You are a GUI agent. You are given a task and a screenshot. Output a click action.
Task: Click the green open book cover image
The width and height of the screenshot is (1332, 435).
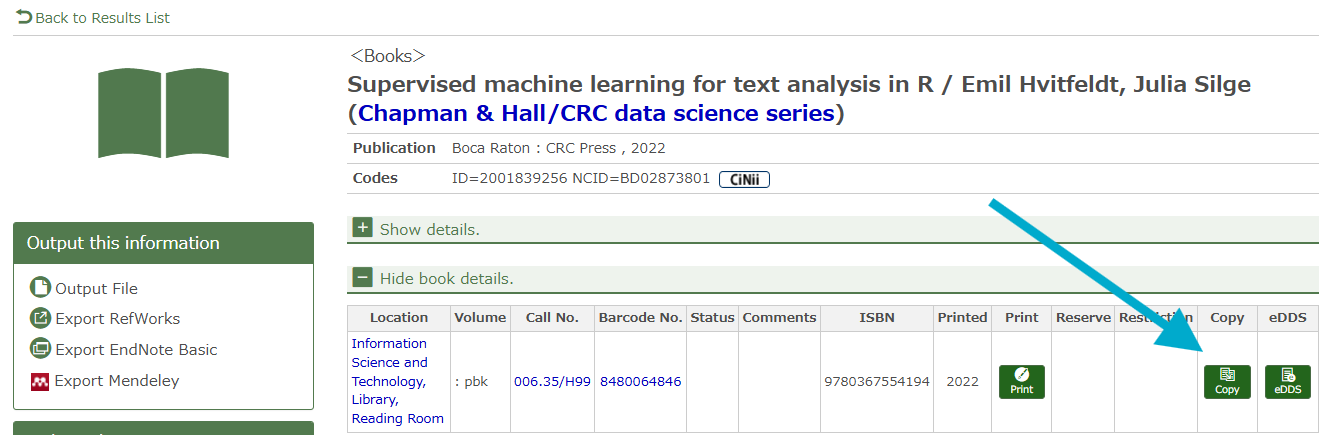click(163, 113)
